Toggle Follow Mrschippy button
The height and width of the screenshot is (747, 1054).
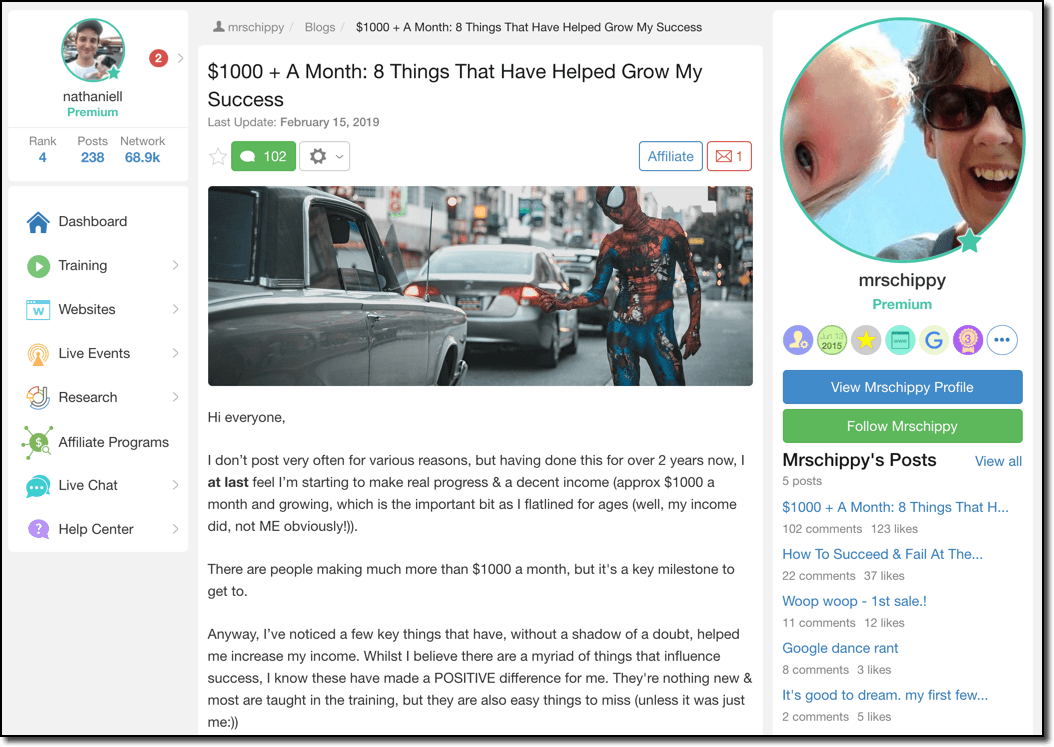pyautogui.click(x=902, y=426)
